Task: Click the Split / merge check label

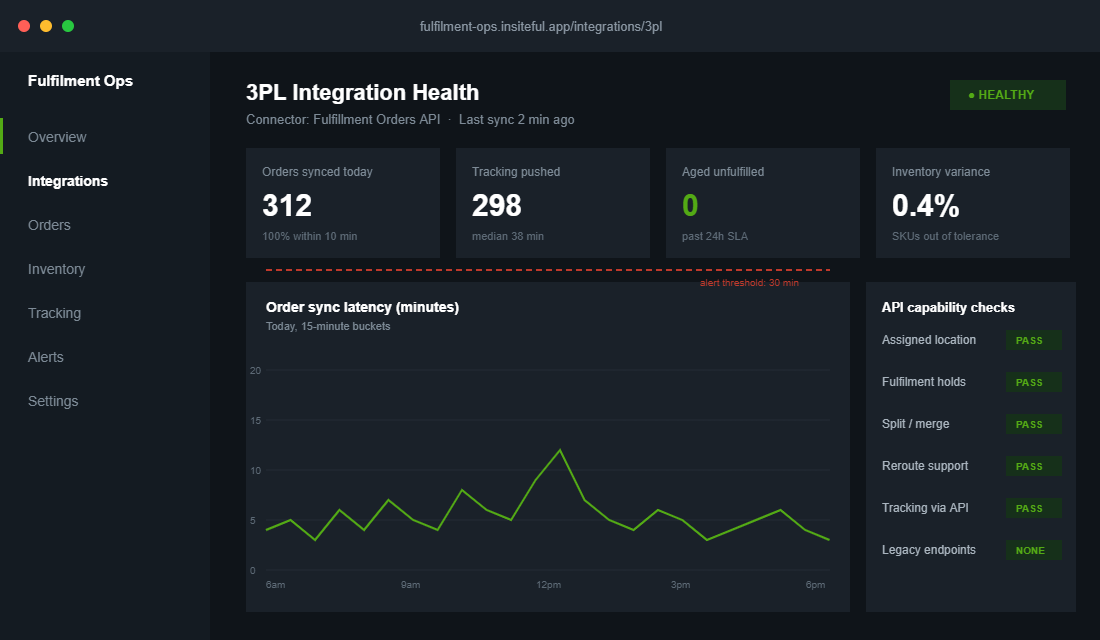Action: (915, 424)
